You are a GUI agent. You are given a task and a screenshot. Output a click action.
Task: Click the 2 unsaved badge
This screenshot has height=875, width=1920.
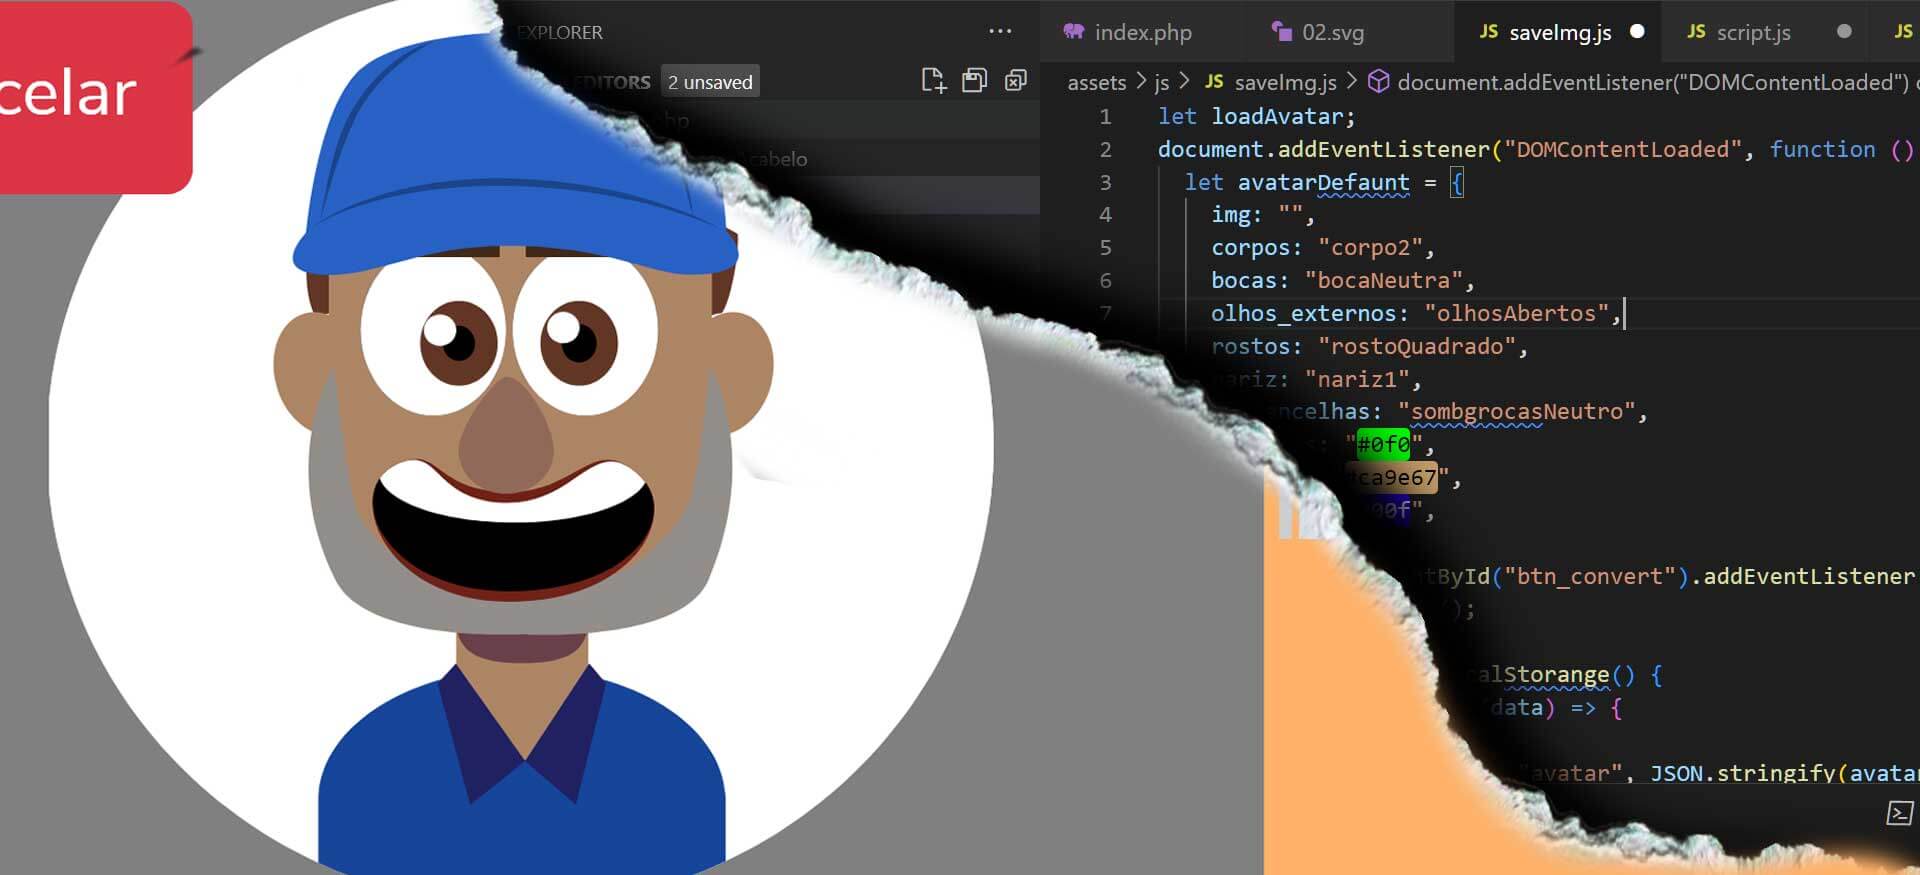tap(710, 82)
